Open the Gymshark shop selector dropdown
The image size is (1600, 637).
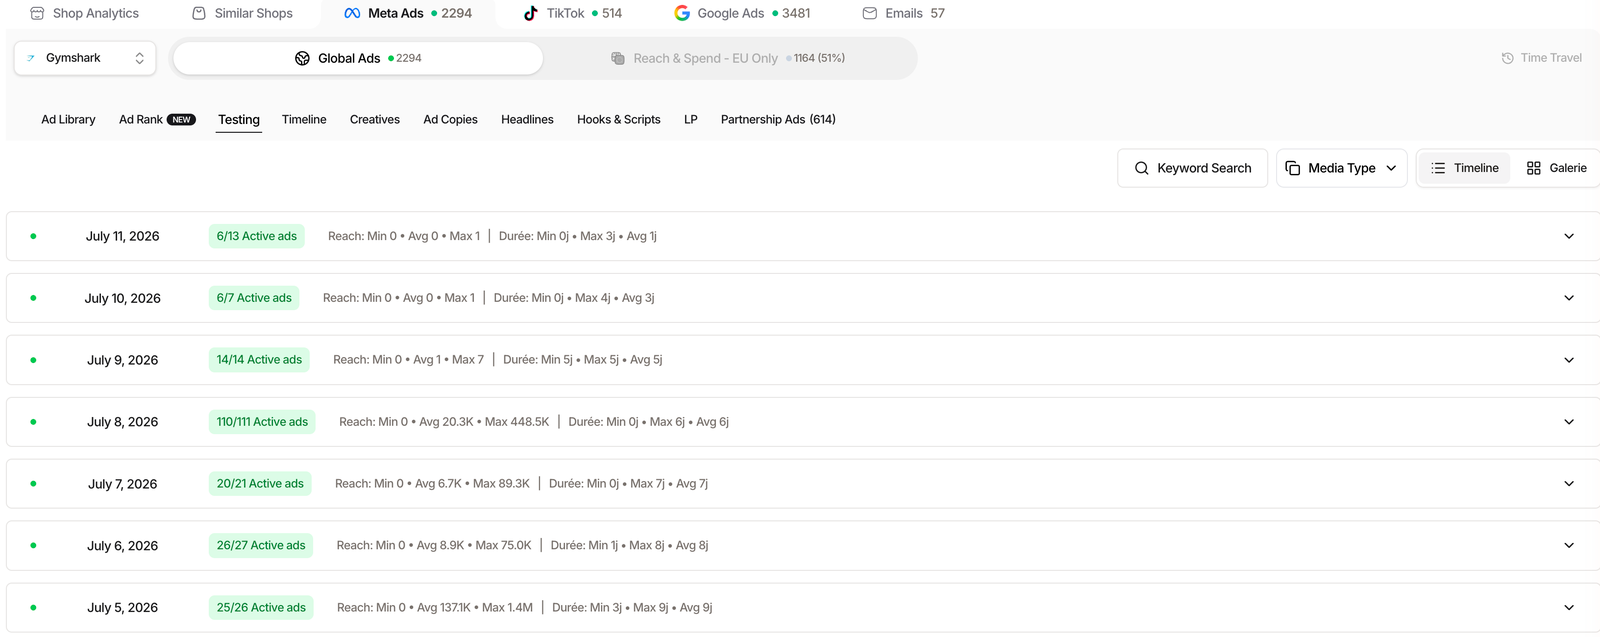coord(85,58)
